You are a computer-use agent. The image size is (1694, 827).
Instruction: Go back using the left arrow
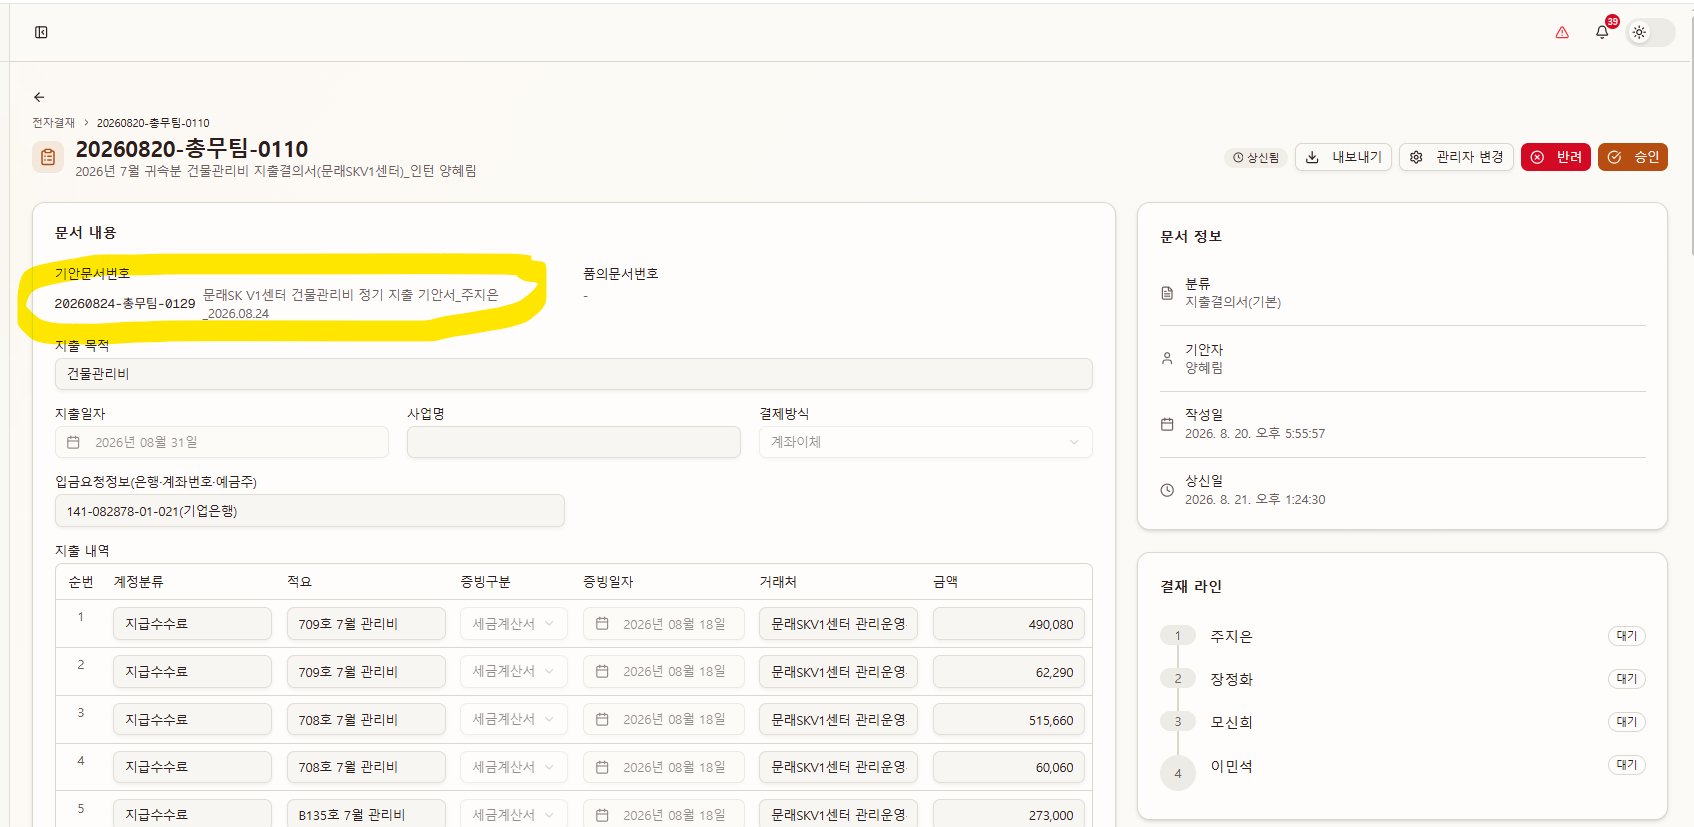pos(39,97)
